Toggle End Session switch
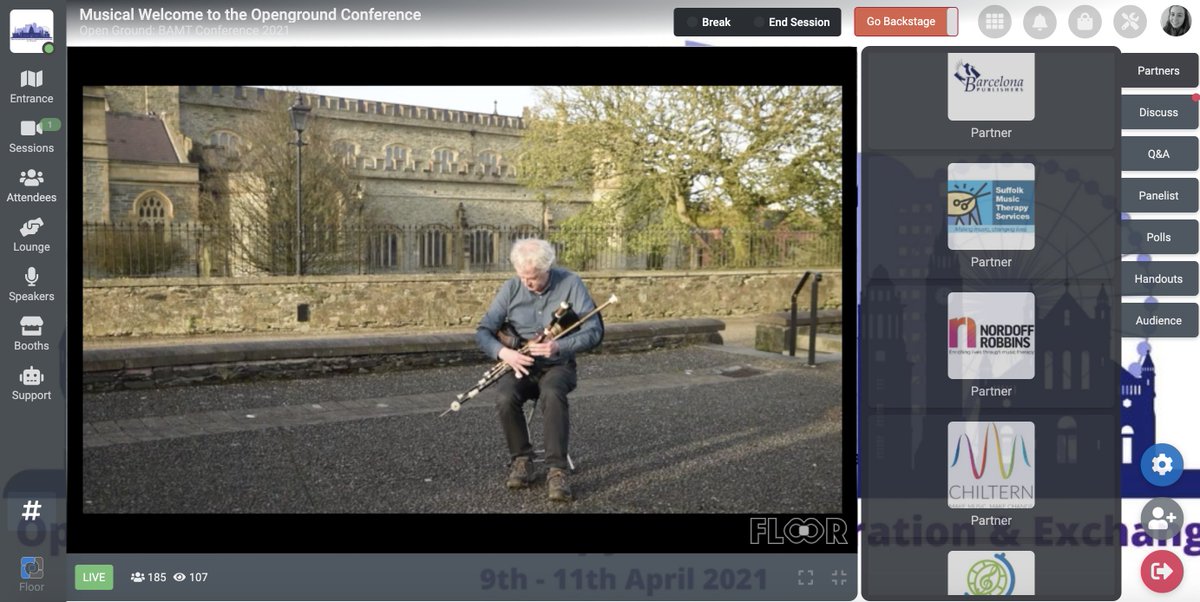This screenshot has height=602, width=1200. click(791, 22)
